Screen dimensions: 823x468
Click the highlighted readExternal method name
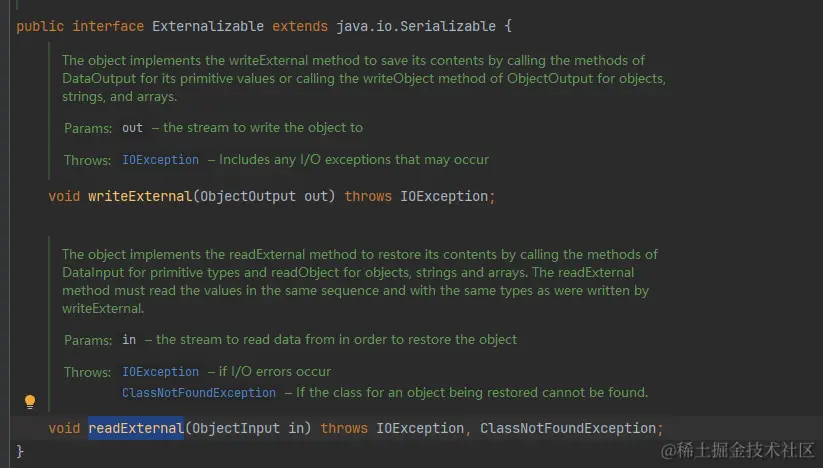coord(136,428)
